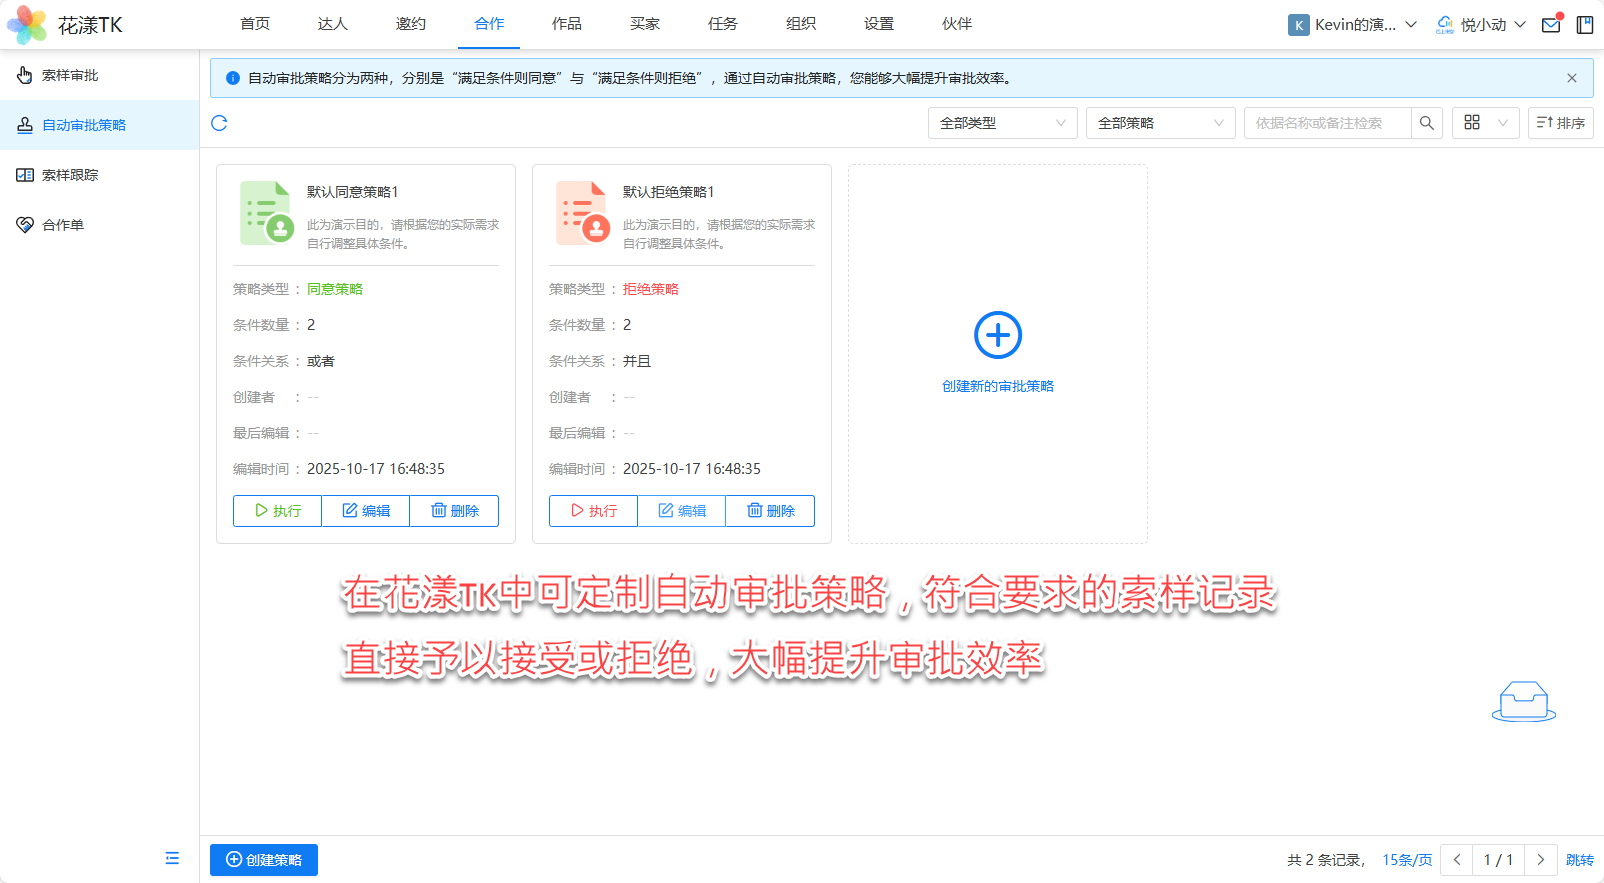Image resolution: width=1604 pixels, height=883 pixels.
Task: Open 索样审批 in the sidebar
Action: click(70, 75)
